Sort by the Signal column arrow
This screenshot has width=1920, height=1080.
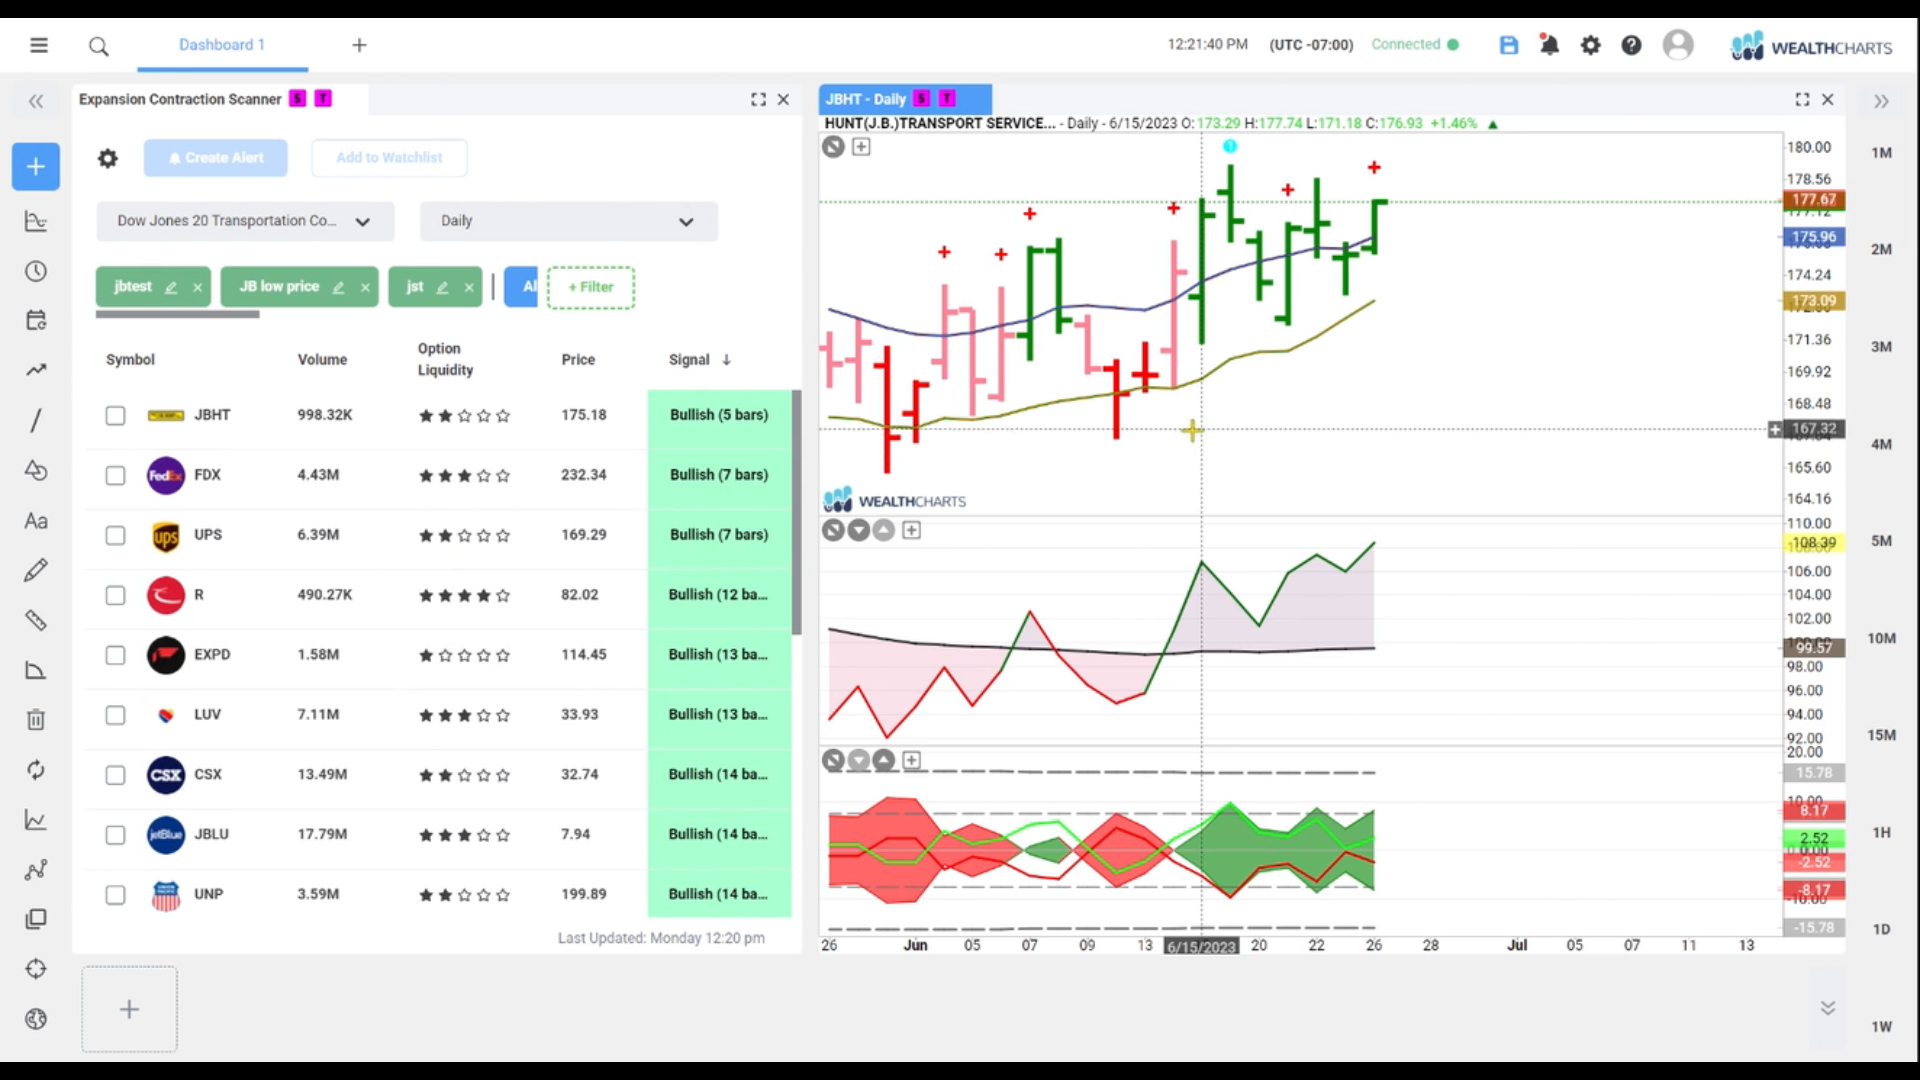click(726, 360)
